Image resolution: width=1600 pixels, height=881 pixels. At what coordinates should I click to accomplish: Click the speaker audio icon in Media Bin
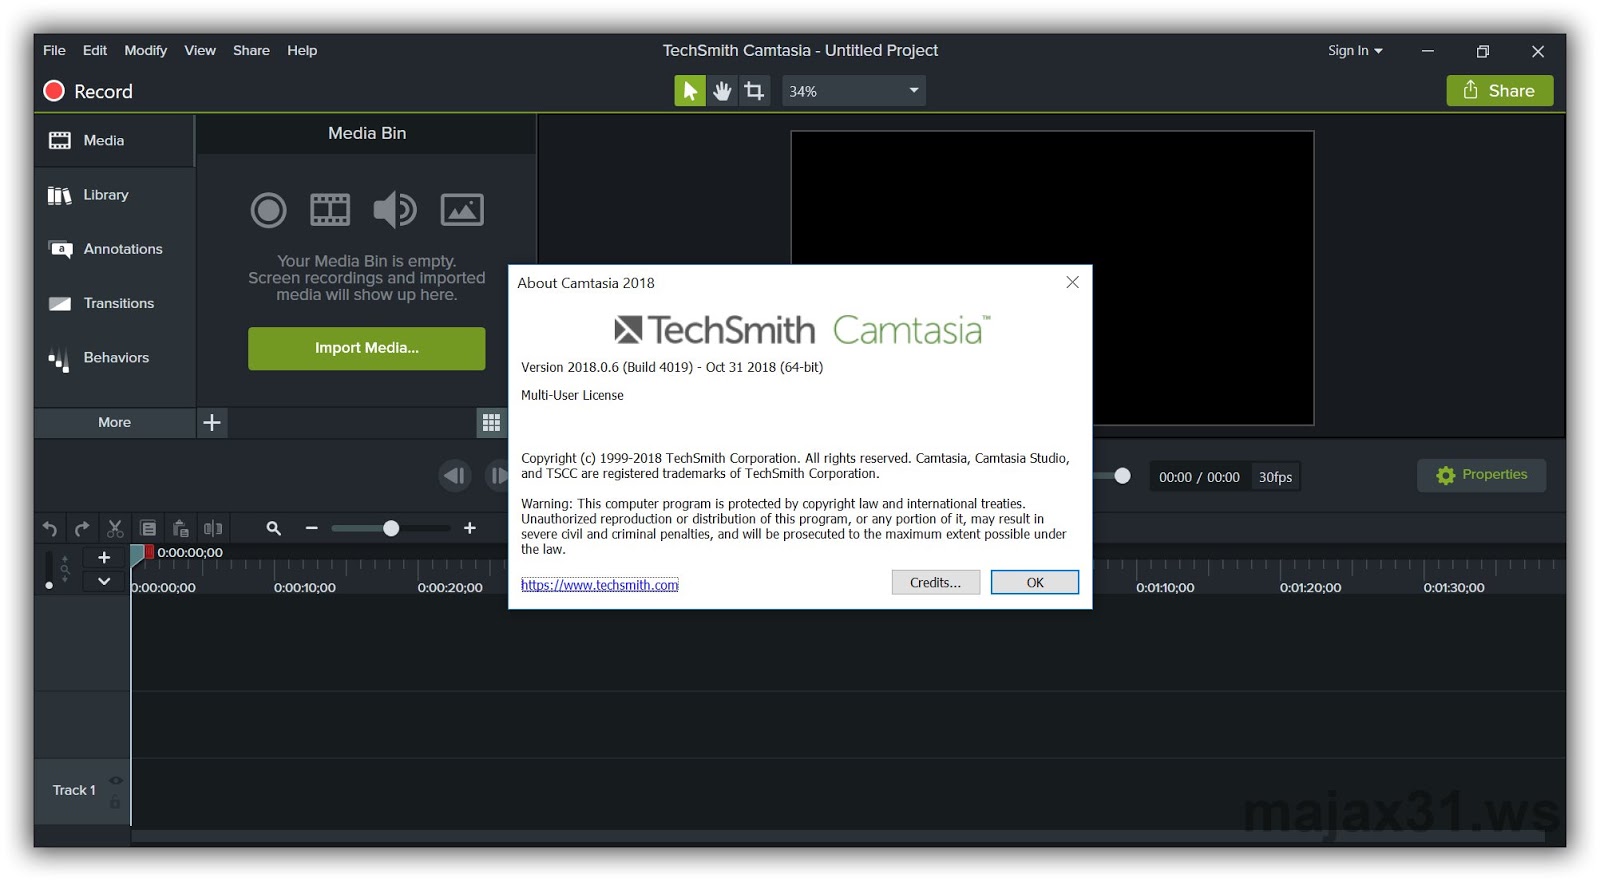[x=395, y=209]
